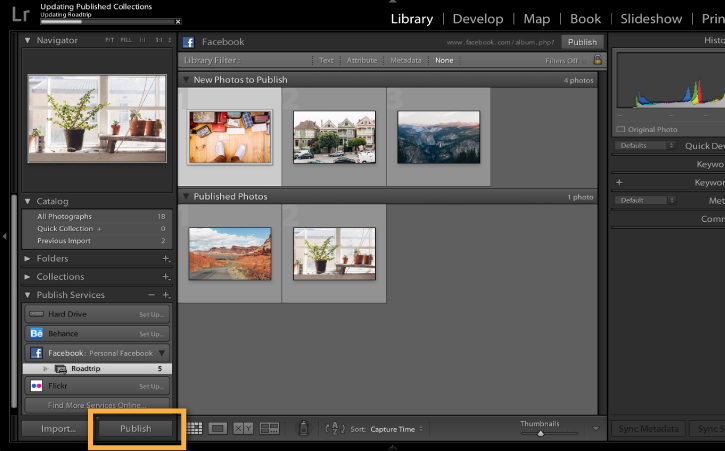
Task: Open toolbar options down arrow
Action: [x=596, y=429]
